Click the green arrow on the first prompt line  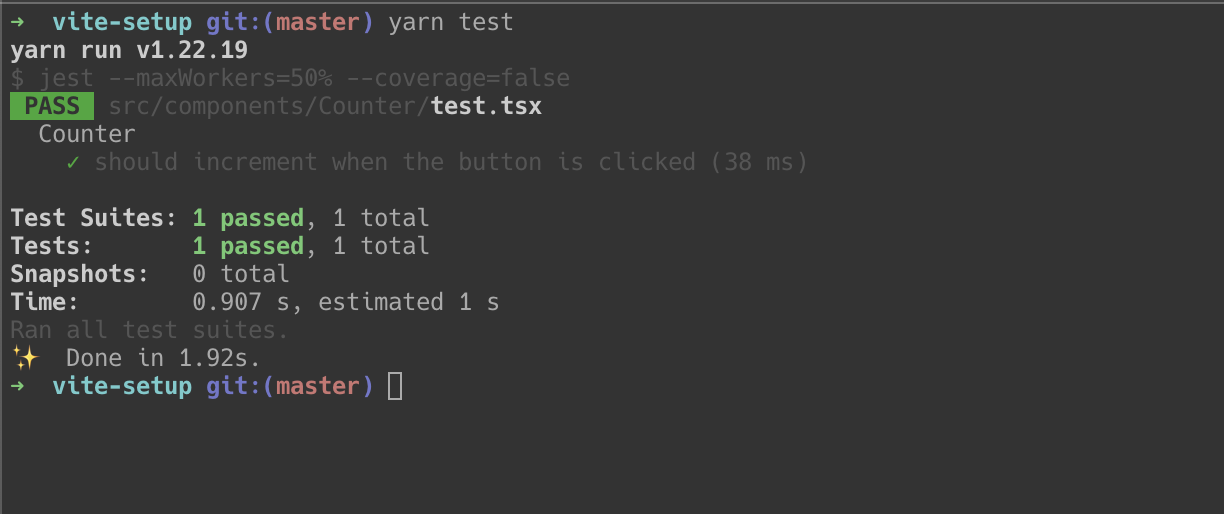click(x=18, y=22)
